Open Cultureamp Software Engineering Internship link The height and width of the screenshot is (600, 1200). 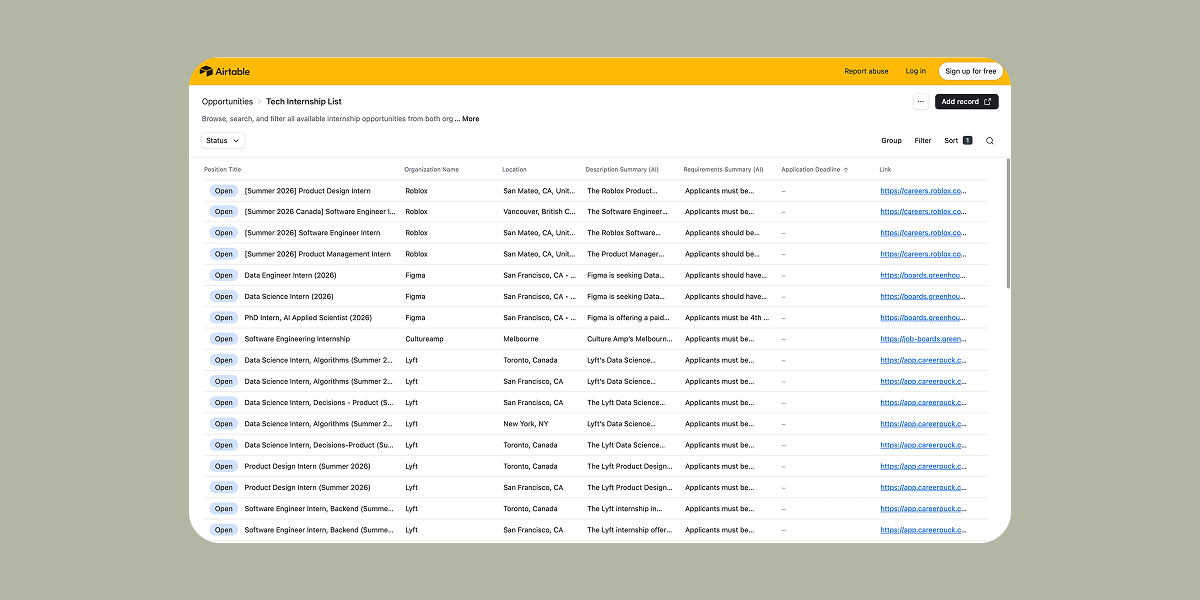point(923,339)
